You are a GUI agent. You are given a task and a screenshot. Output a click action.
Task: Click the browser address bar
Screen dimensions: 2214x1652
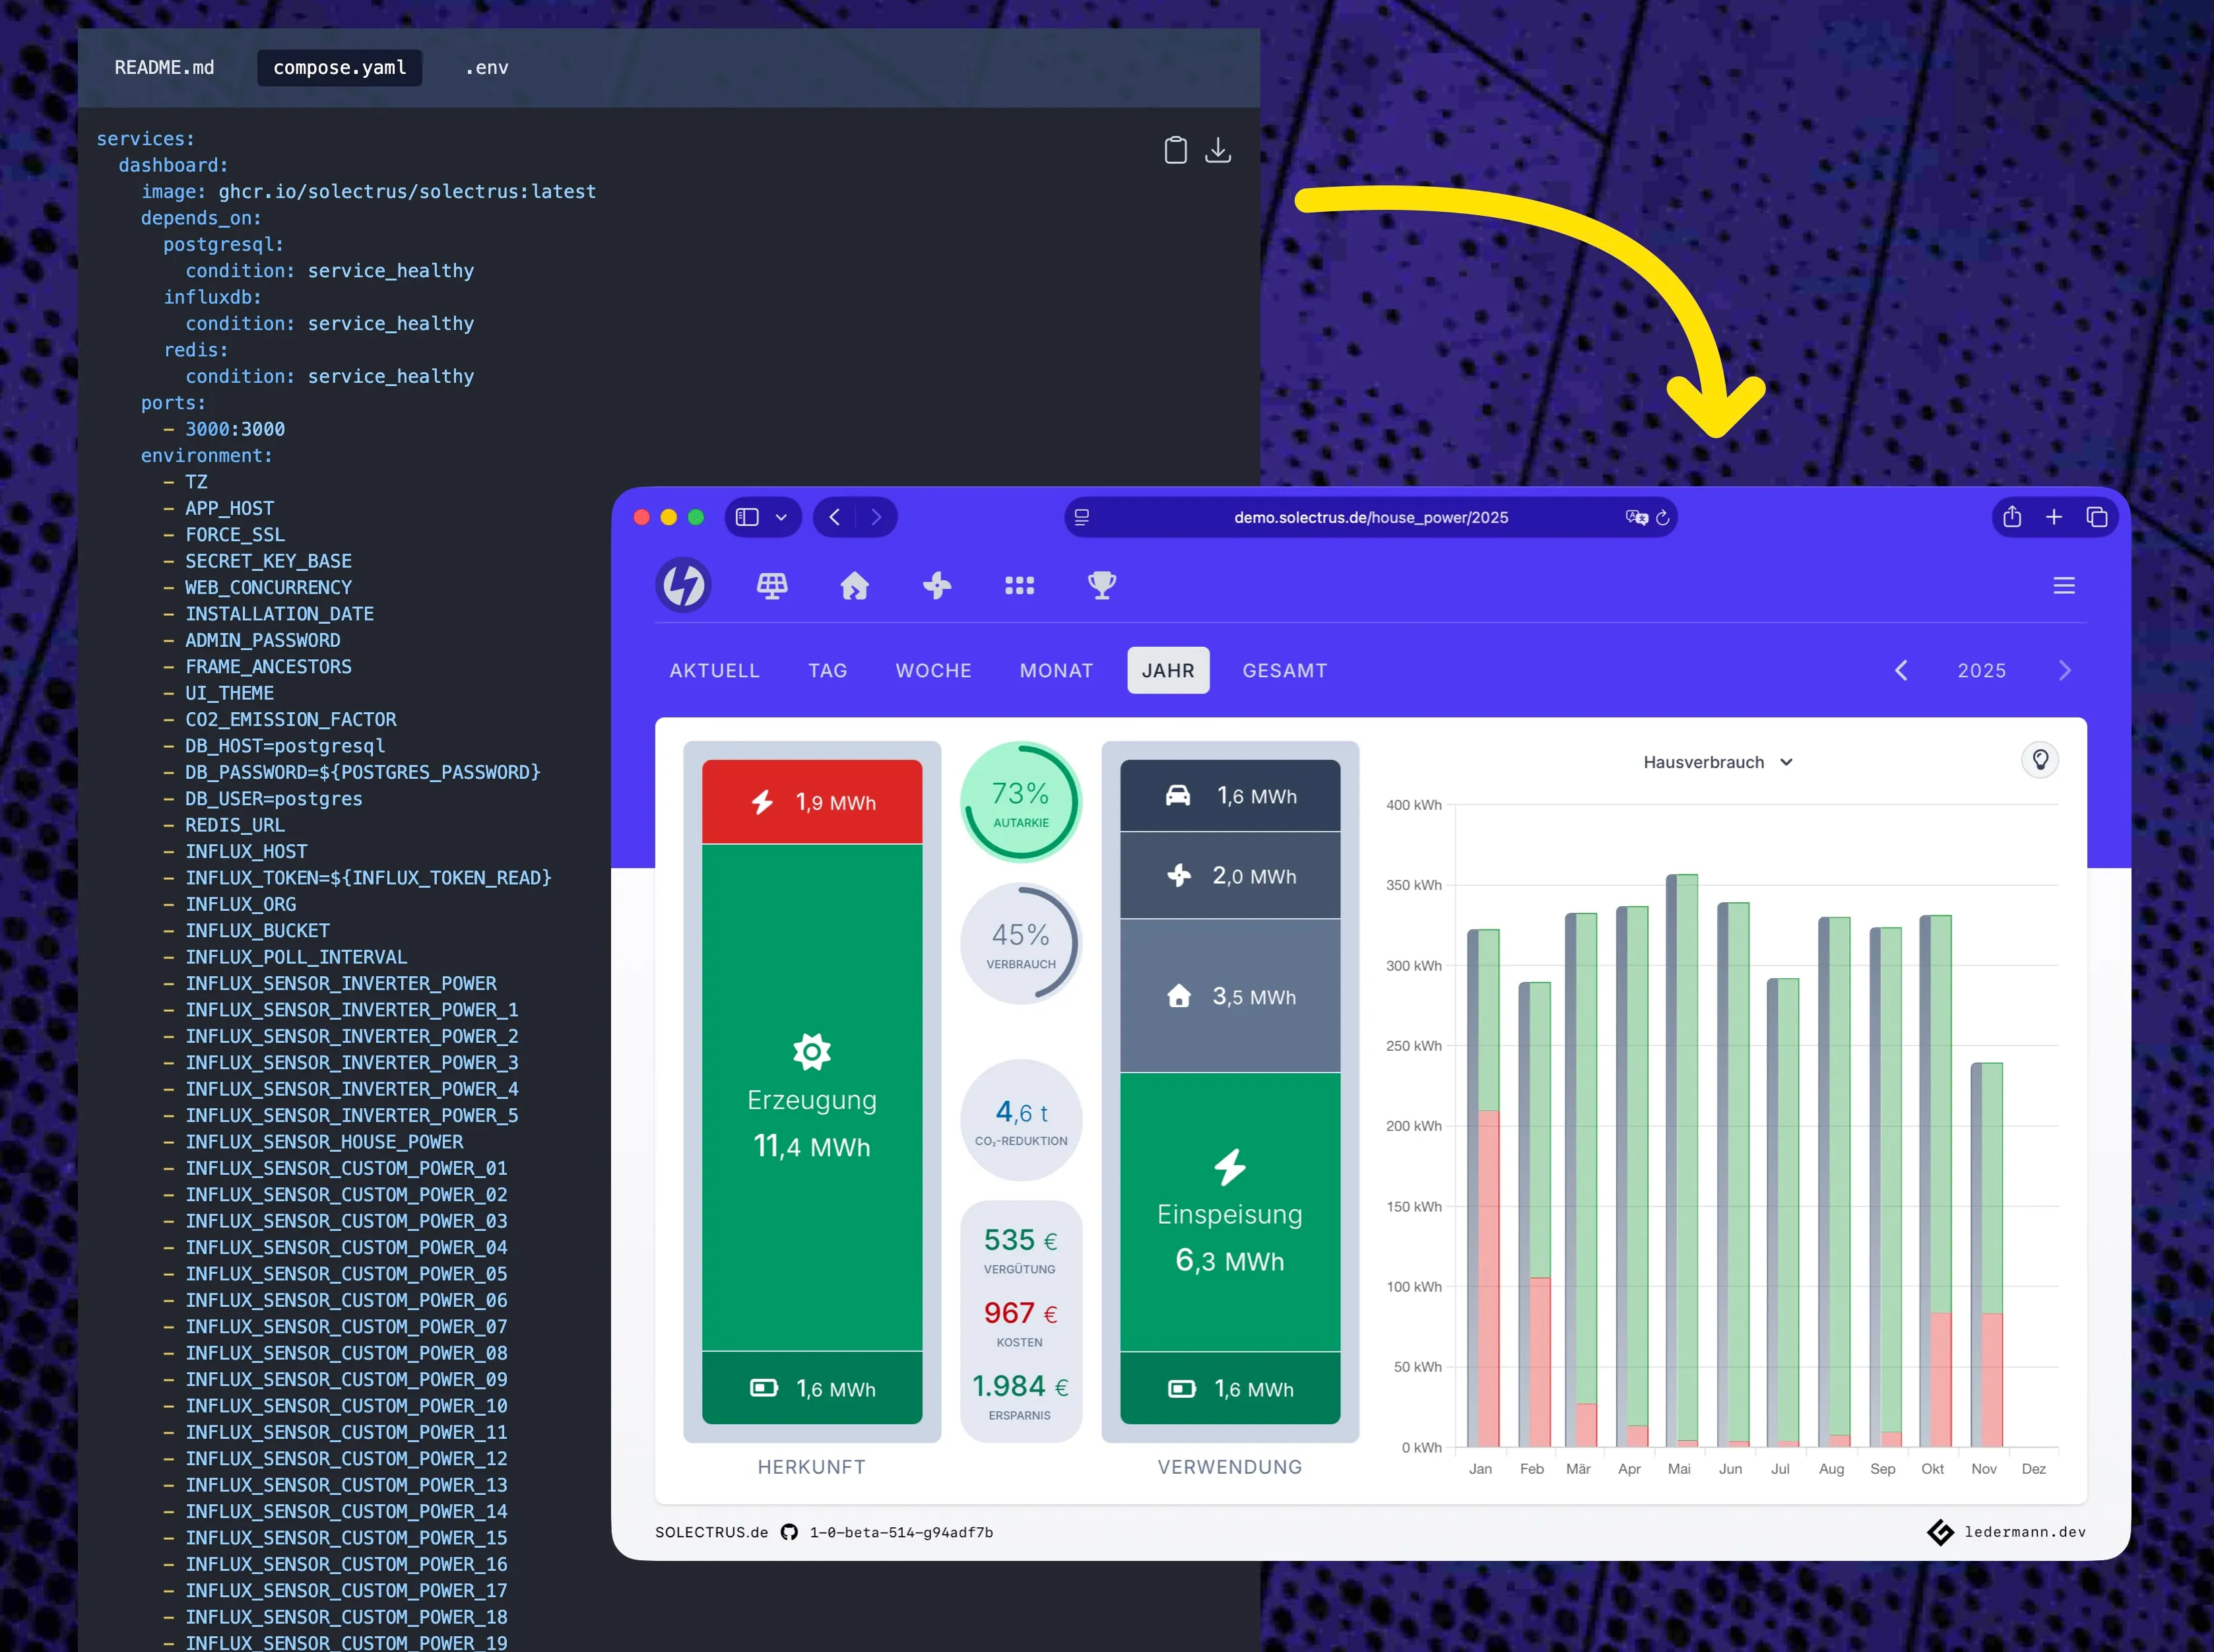(1370, 517)
